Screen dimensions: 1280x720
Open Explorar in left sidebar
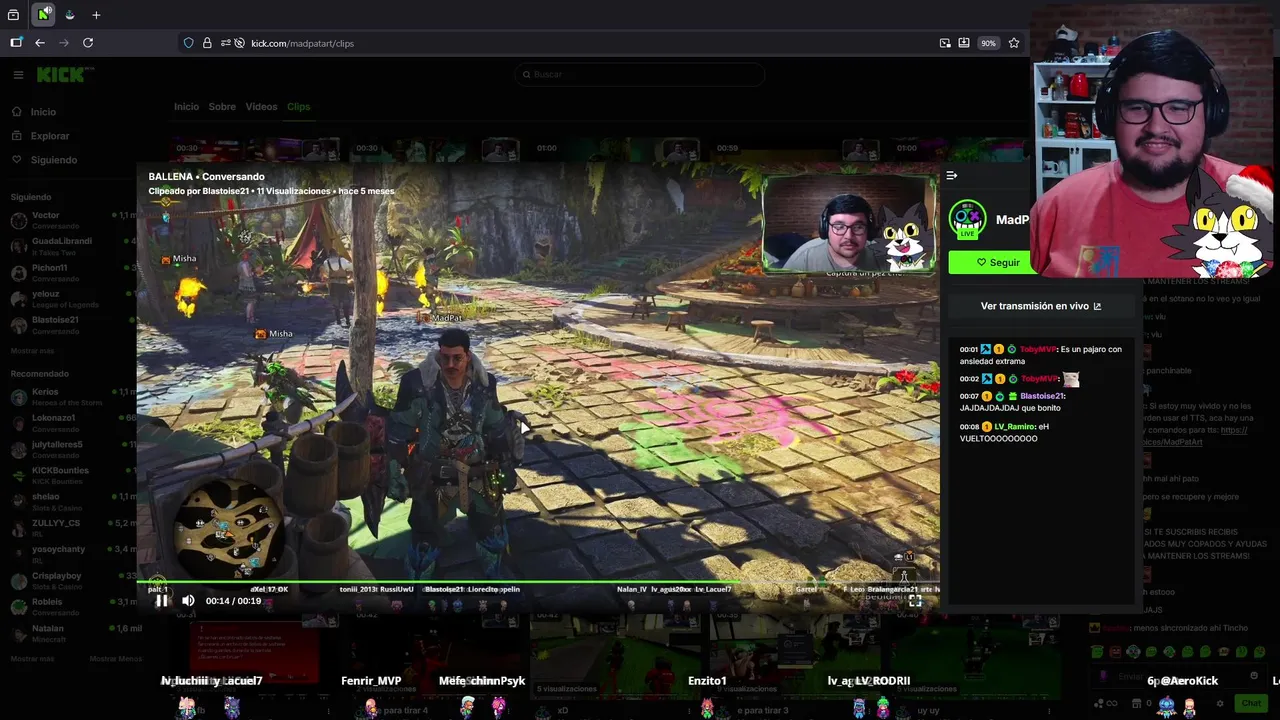[49, 136]
